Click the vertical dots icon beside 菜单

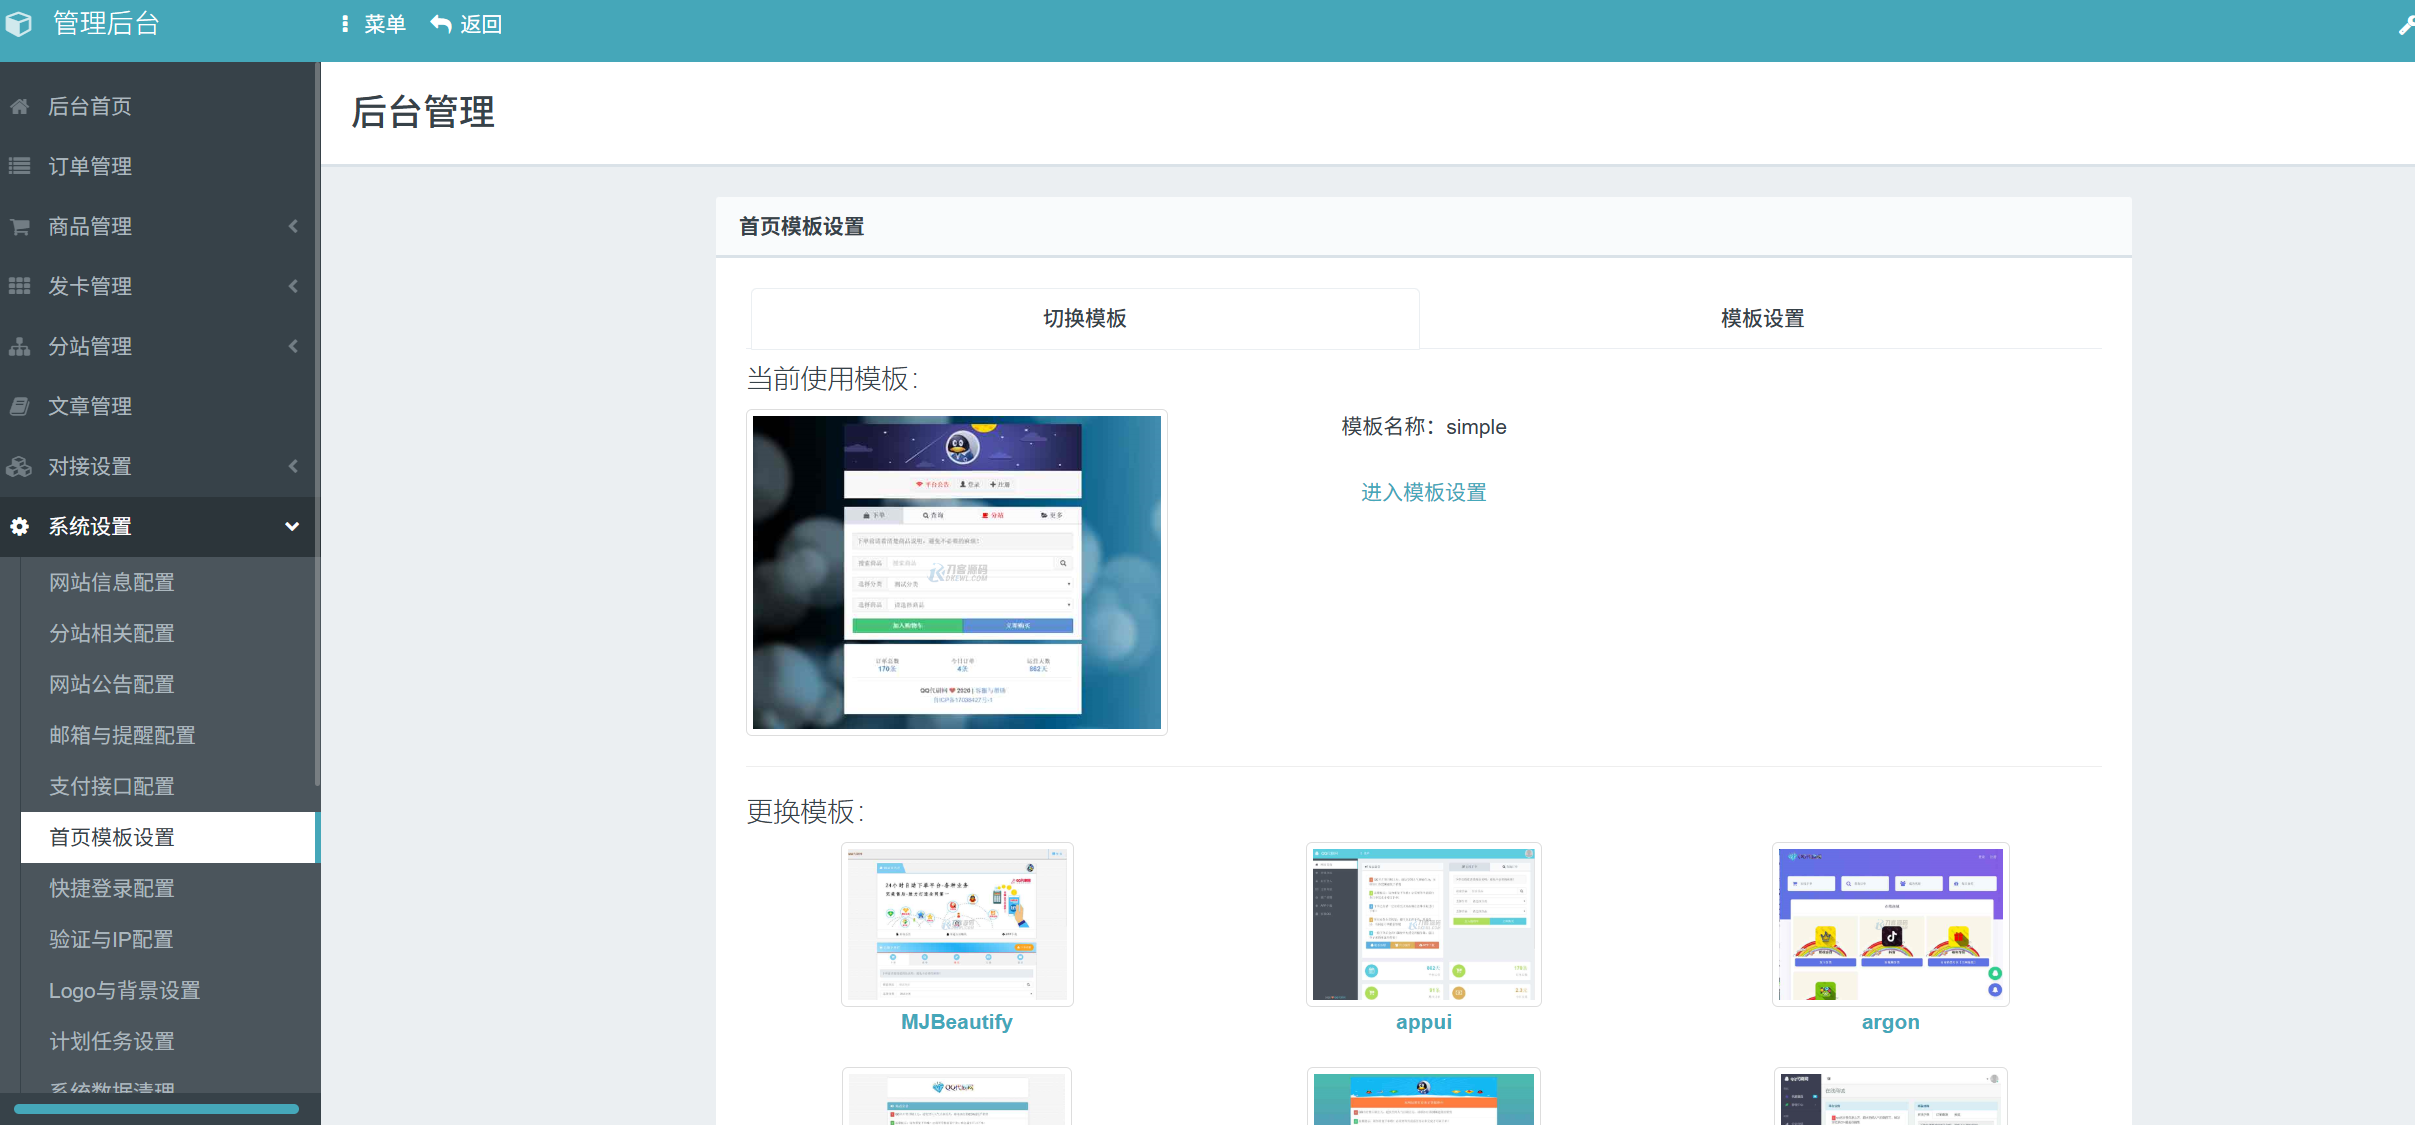point(345,23)
